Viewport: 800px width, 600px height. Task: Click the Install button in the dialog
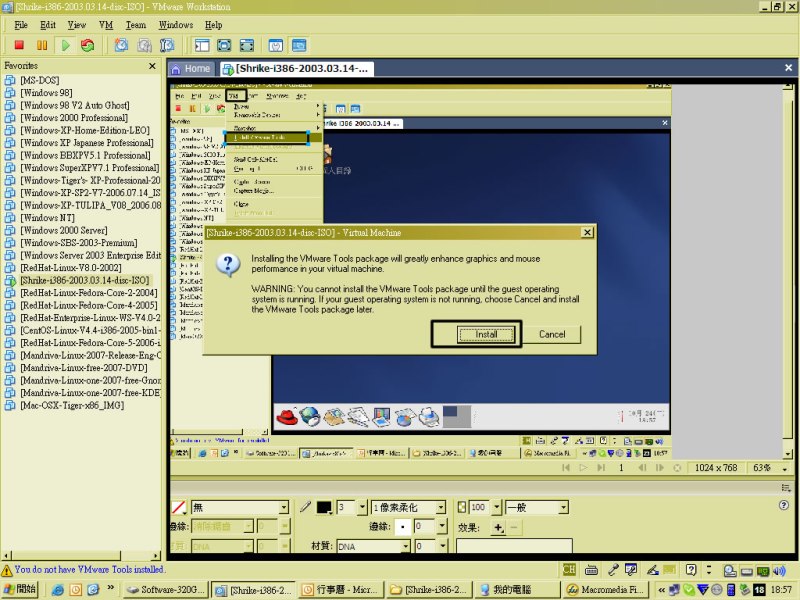click(x=486, y=335)
